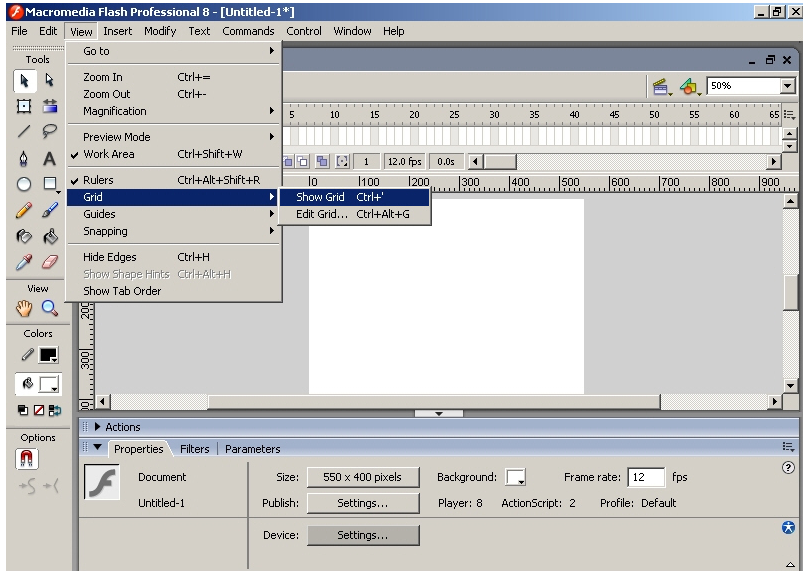Click the No Color icon
803x572 pixels.
click(x=38, y=410)
